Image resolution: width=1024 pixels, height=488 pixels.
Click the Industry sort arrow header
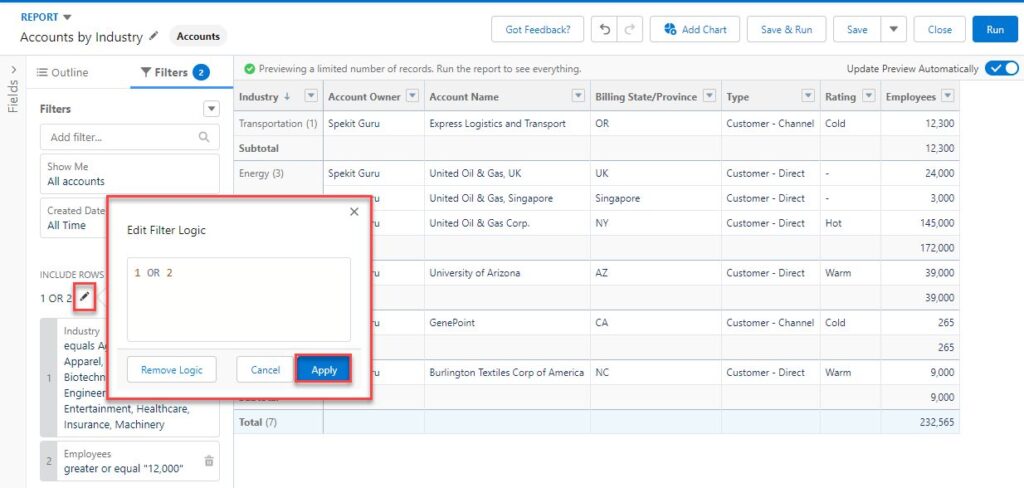(287, 97)
